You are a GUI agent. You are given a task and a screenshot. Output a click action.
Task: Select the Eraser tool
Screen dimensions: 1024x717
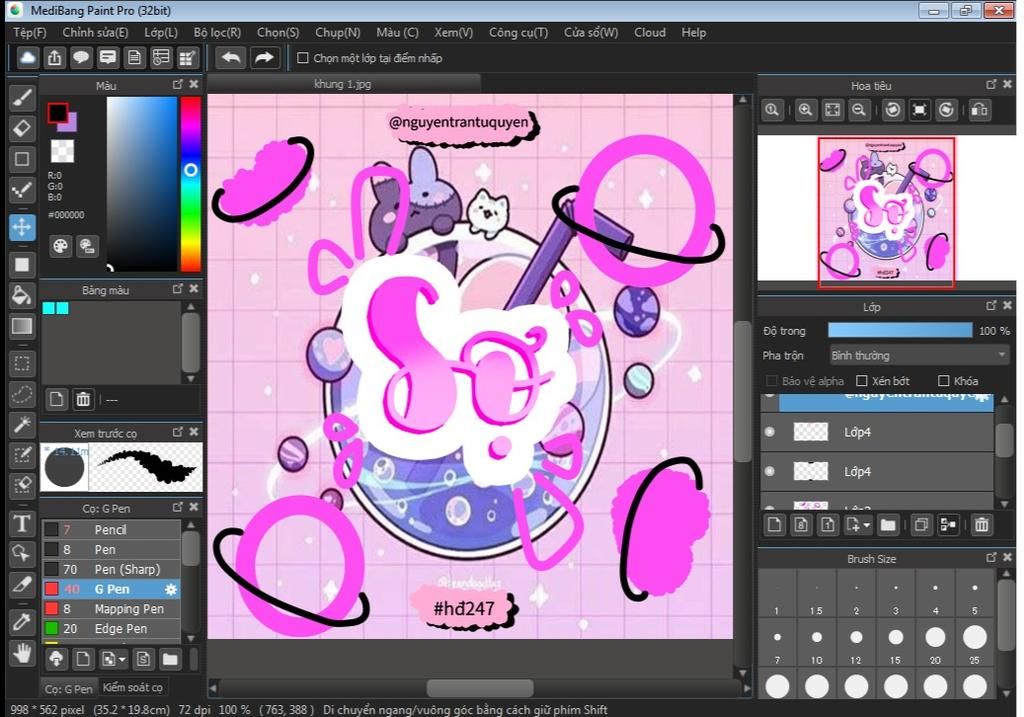click(x=22, y=129)
